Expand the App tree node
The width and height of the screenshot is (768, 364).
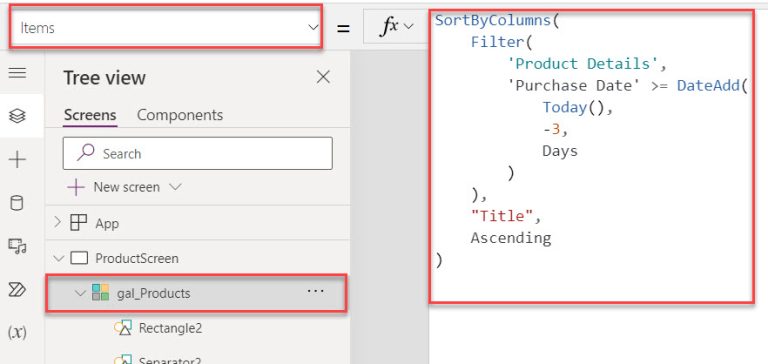57,222
